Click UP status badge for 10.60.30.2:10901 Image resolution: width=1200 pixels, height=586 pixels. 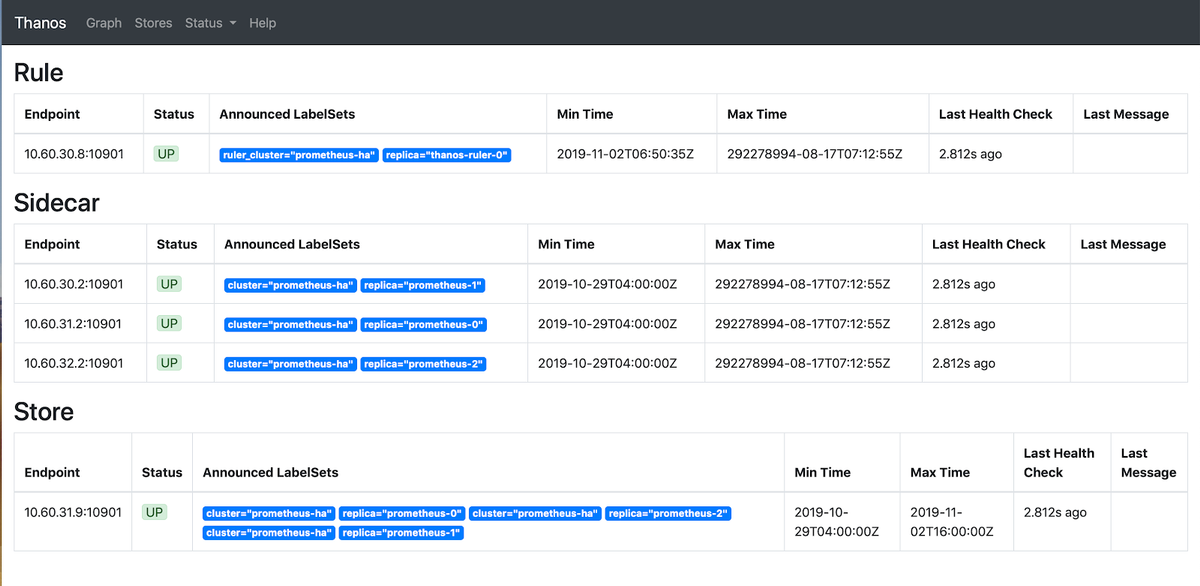169,284
